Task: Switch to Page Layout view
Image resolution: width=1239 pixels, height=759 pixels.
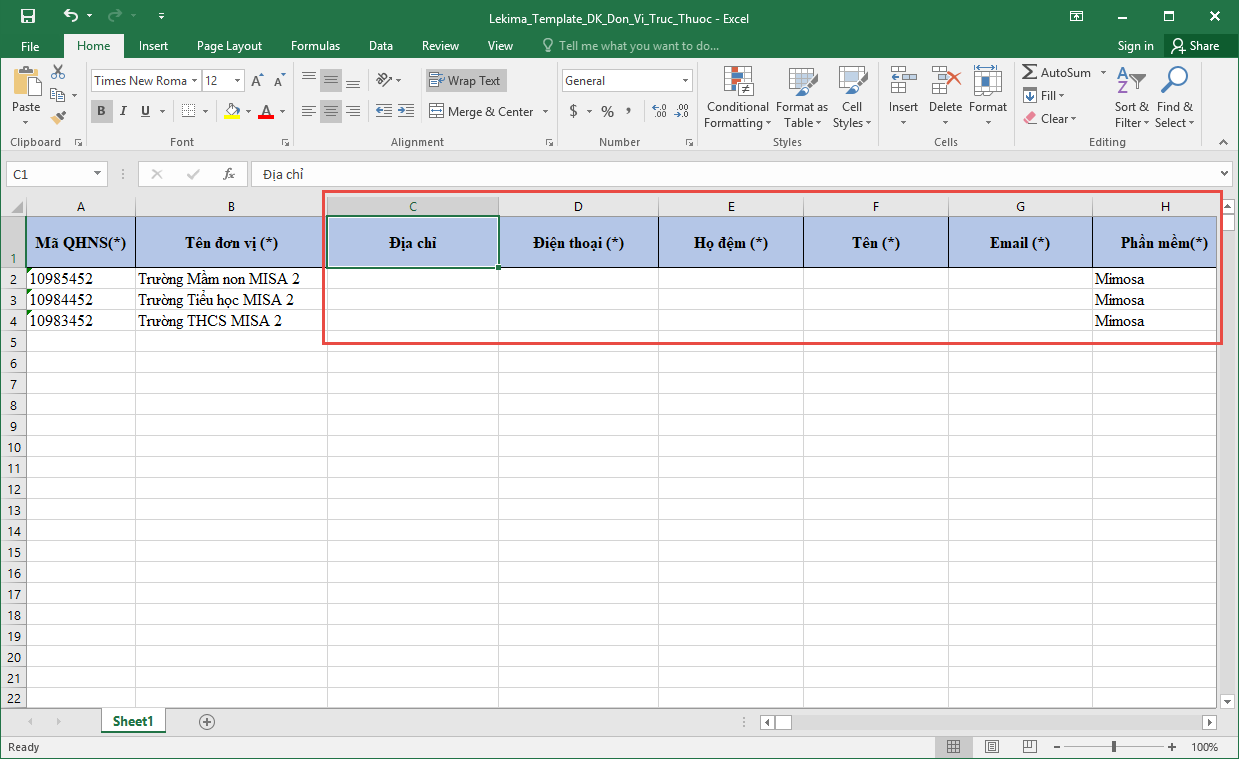Action: 991,747
